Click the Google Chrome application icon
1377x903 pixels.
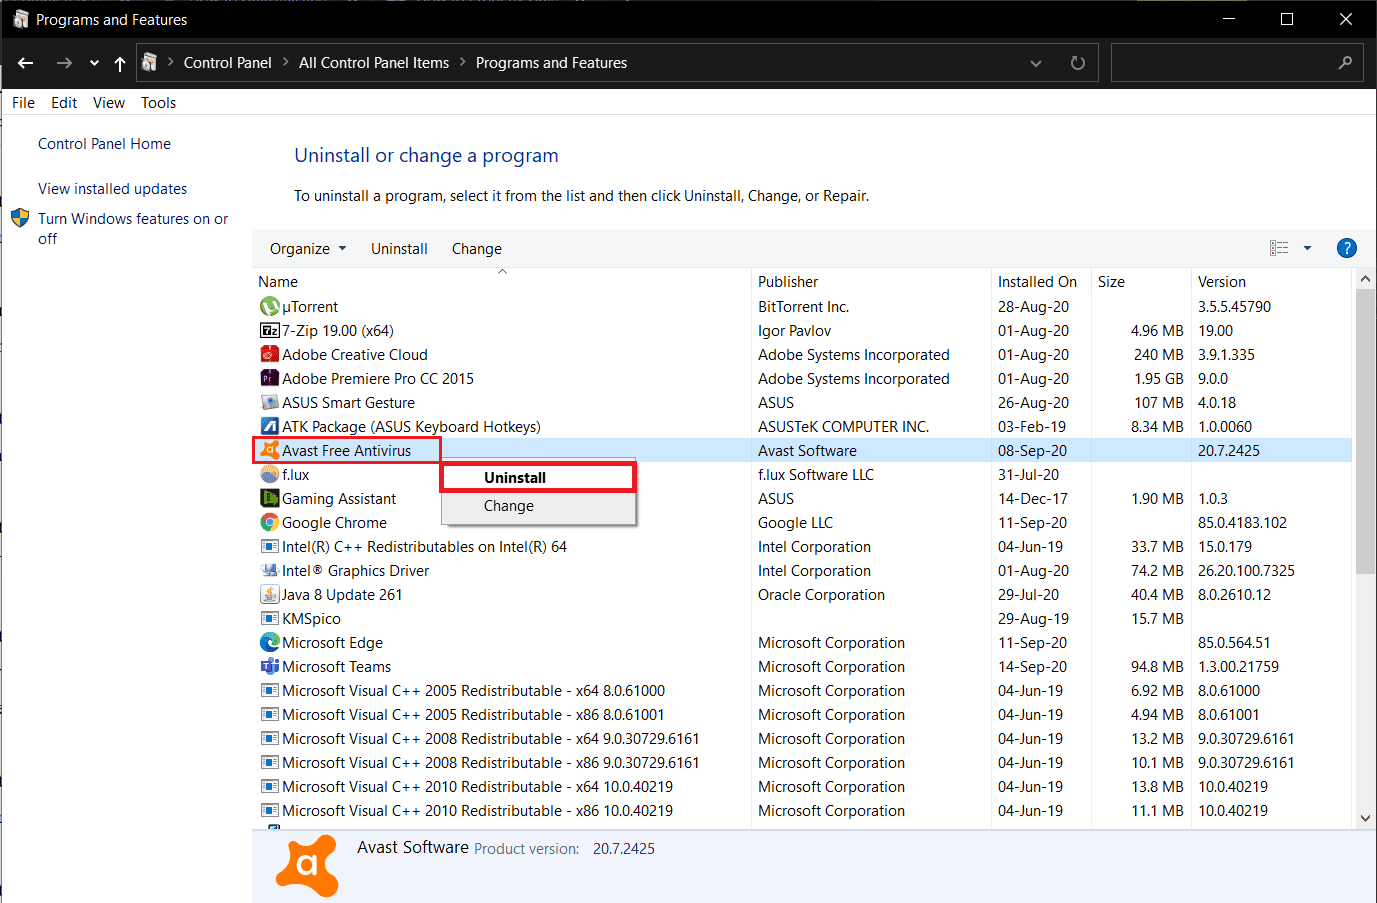pyautogui.click(x=270, y=522)
